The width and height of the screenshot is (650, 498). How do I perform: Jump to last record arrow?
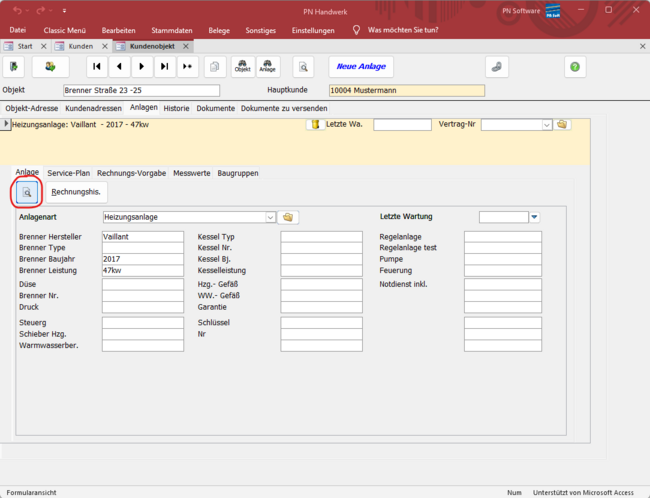pos(165,67)
